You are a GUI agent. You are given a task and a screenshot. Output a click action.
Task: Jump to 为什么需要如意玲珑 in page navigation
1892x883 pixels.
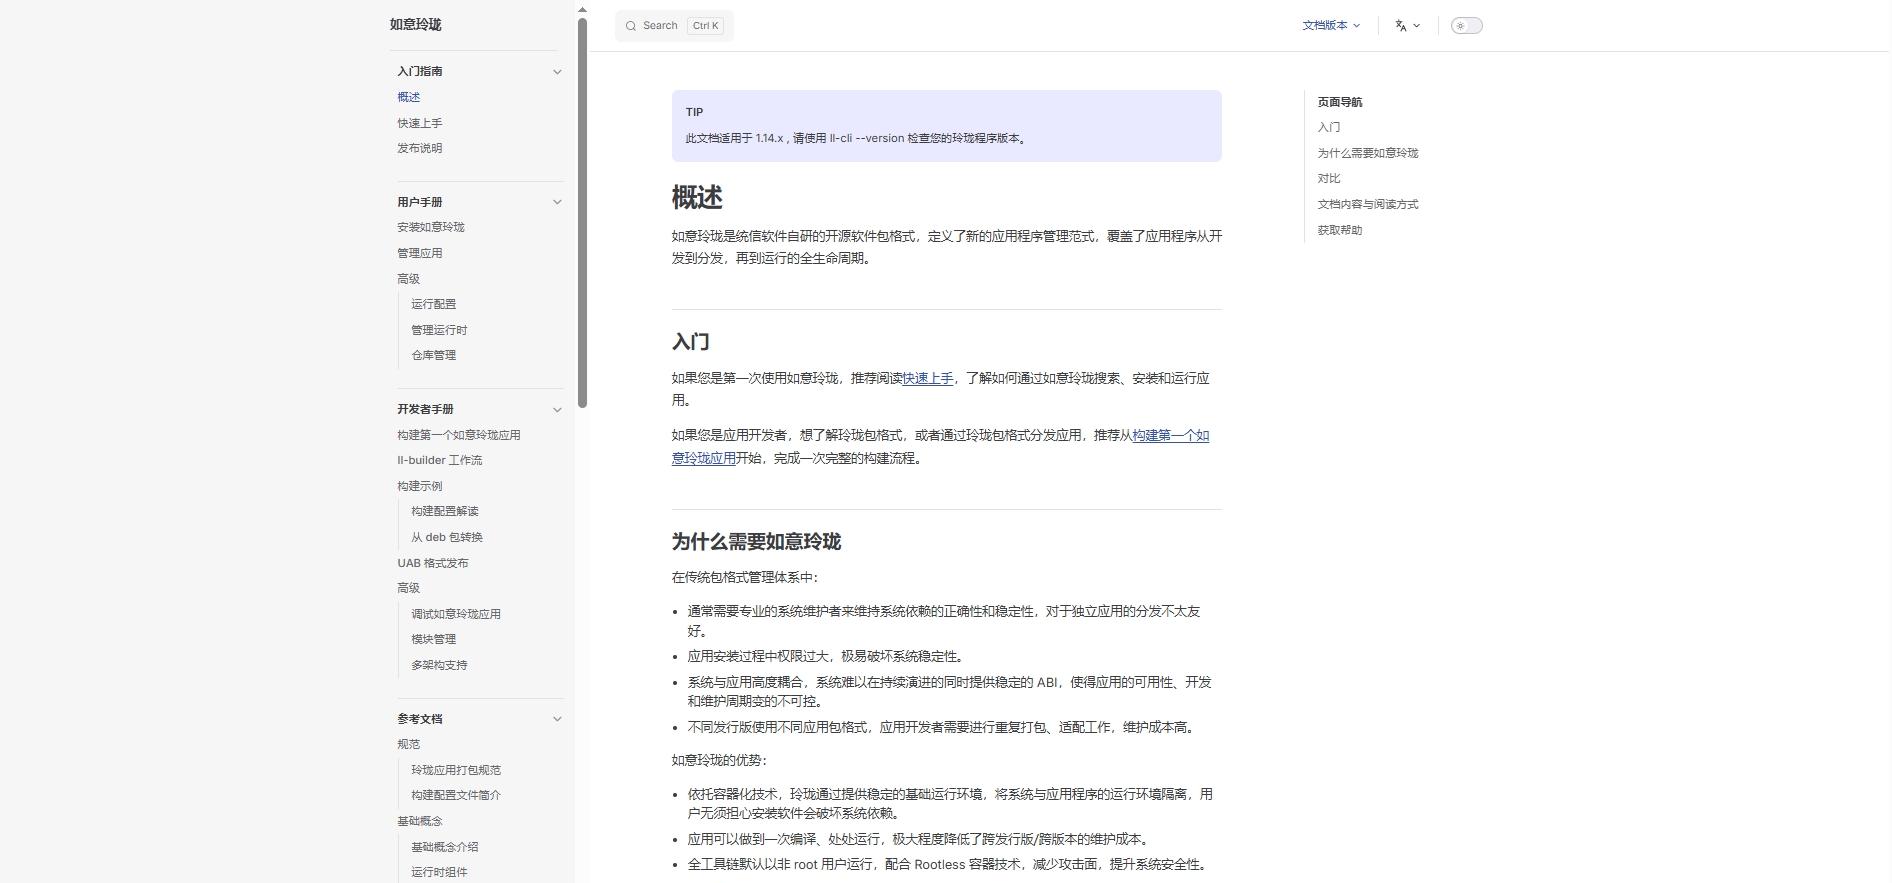tap(1368, 153)
